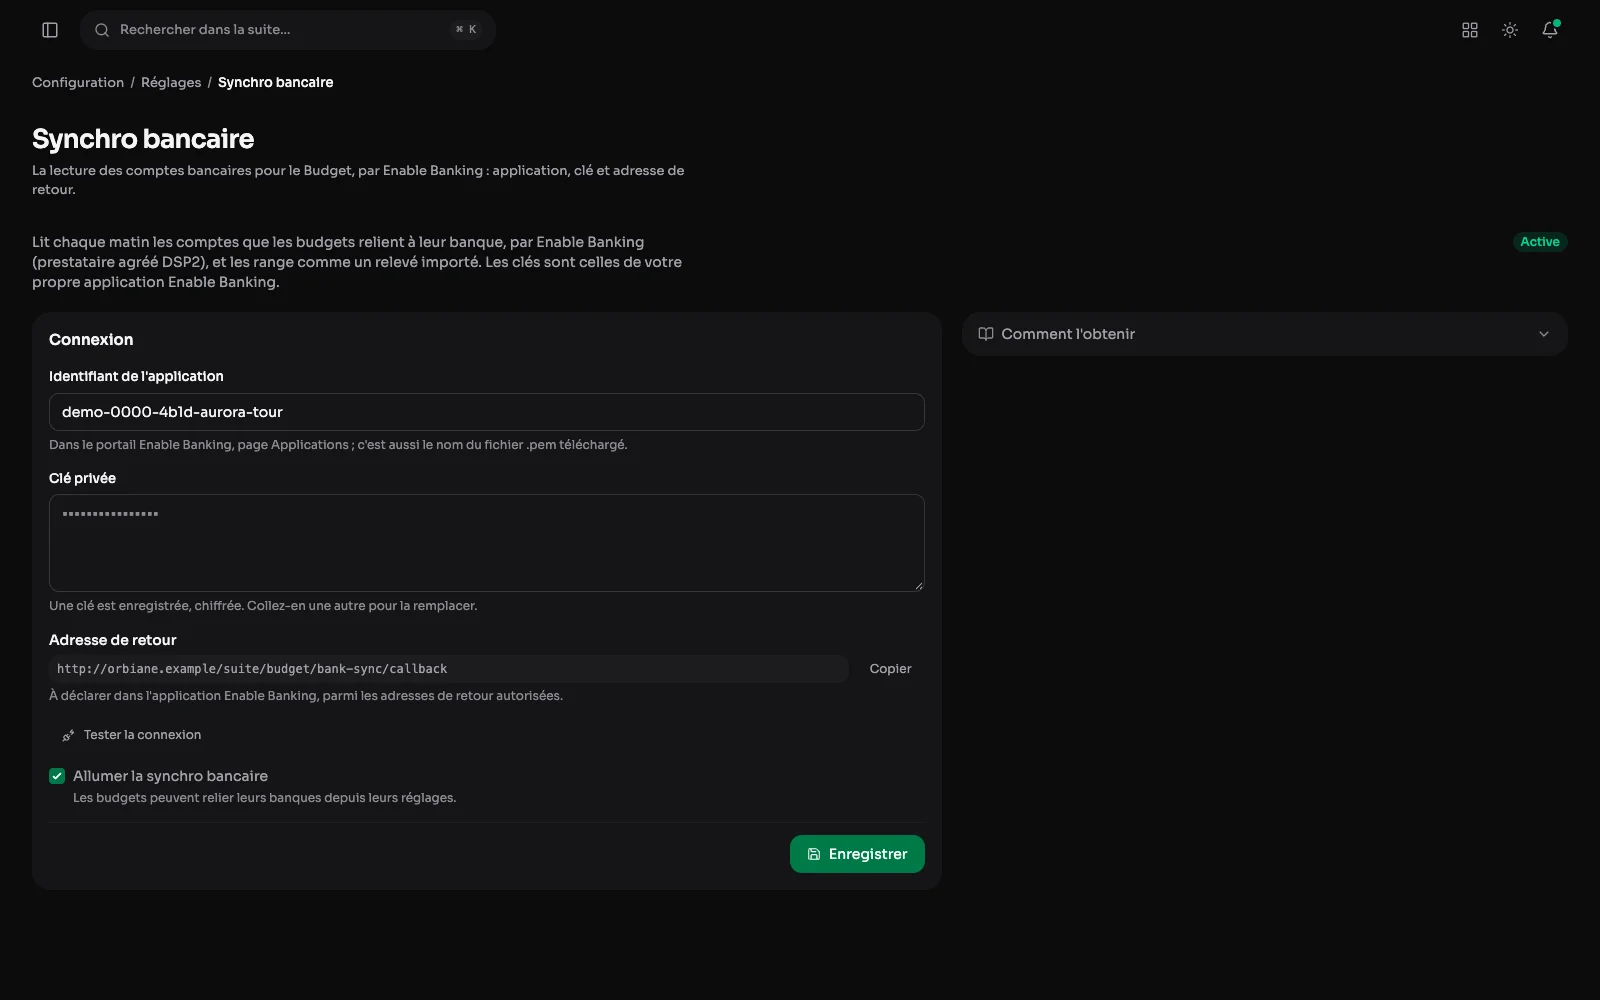Click the Les budgets peuvent relier hint
This screenshot has height=1000, width=1600.
coord(264,798)
